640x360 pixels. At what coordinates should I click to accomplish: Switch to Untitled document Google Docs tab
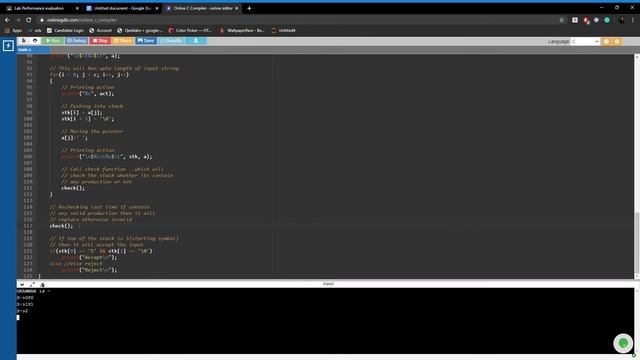(122, 8)
